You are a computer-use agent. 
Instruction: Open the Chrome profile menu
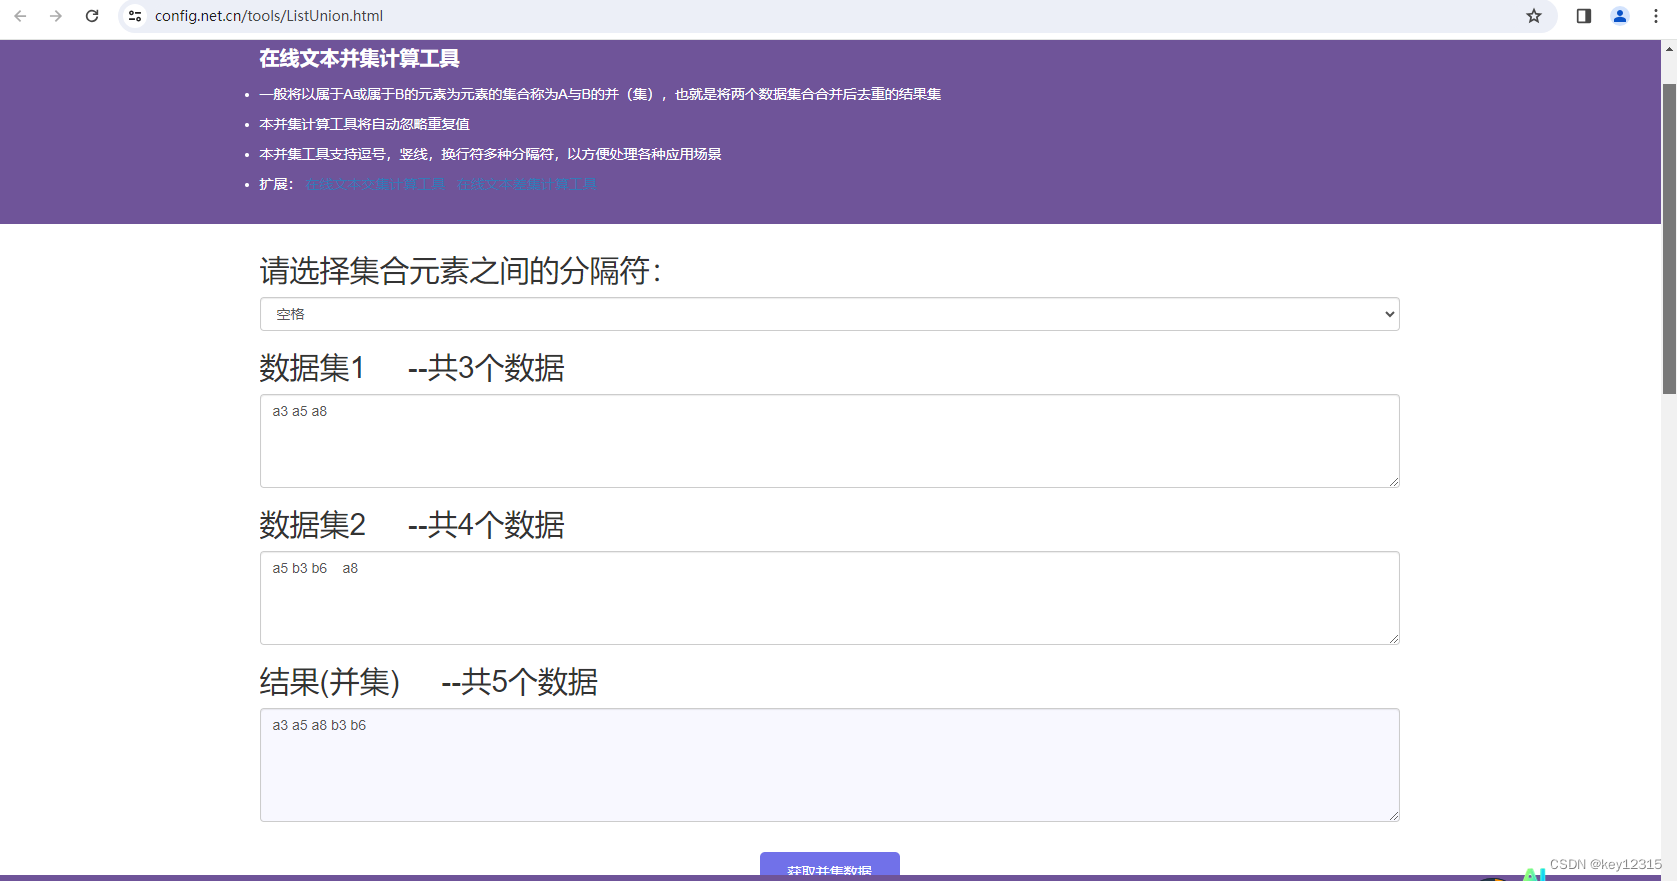[x=1620, y=16]
